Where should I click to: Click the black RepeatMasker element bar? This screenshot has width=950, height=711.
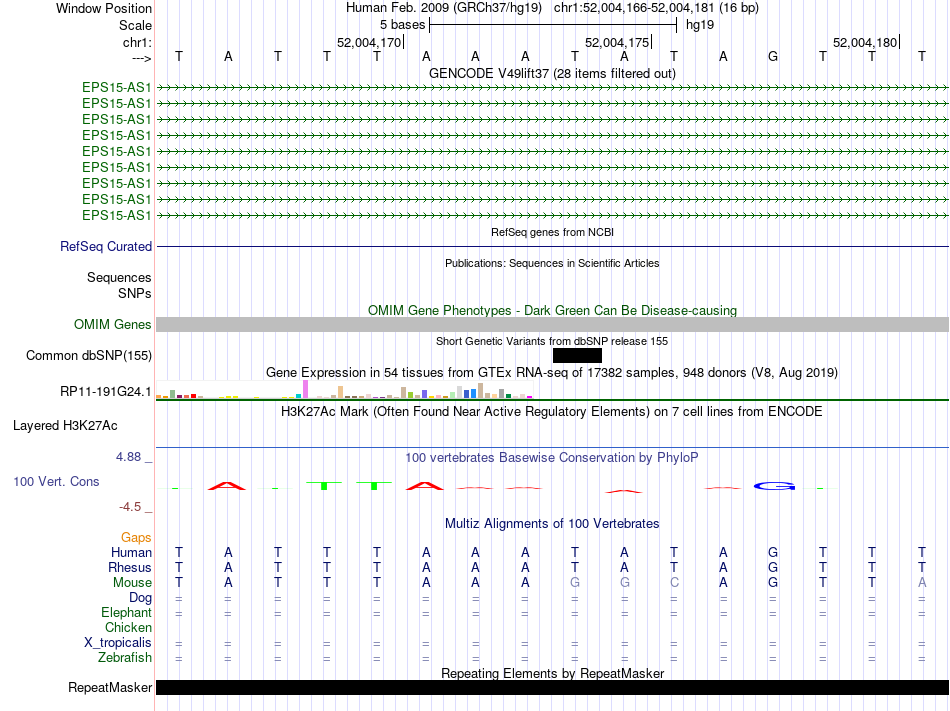(x=552, y=687)
